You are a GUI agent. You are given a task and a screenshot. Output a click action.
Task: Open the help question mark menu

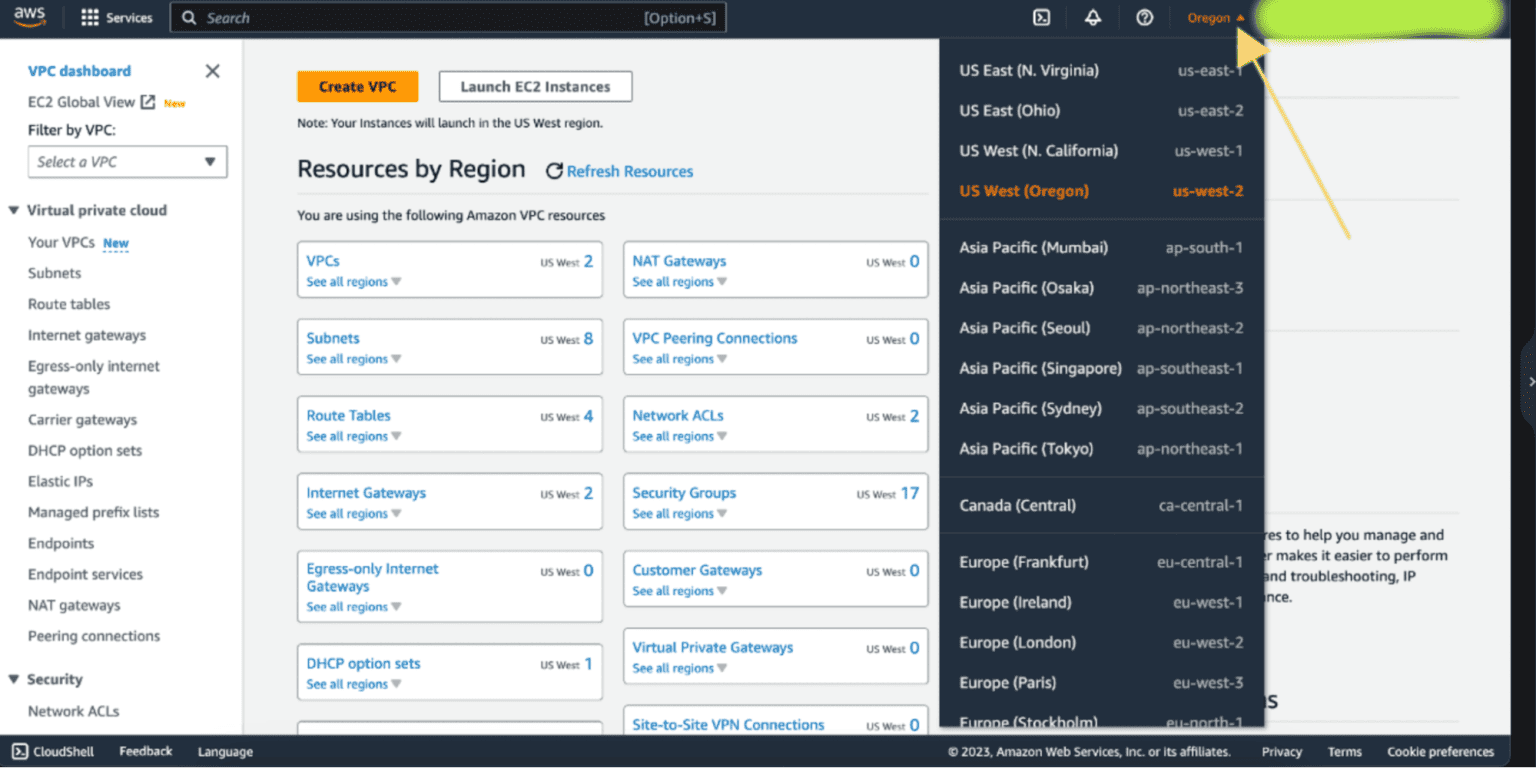[x=1144, y=17]
